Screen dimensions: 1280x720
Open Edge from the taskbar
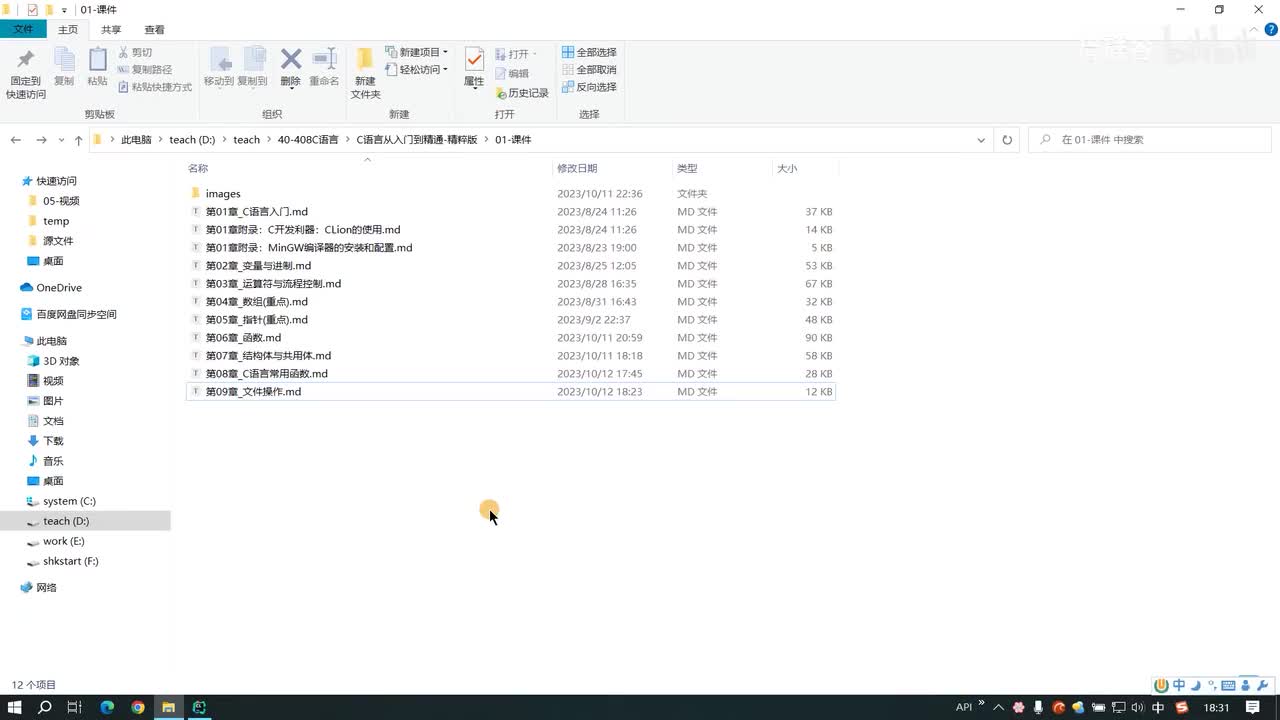click(x=107, y=707)
